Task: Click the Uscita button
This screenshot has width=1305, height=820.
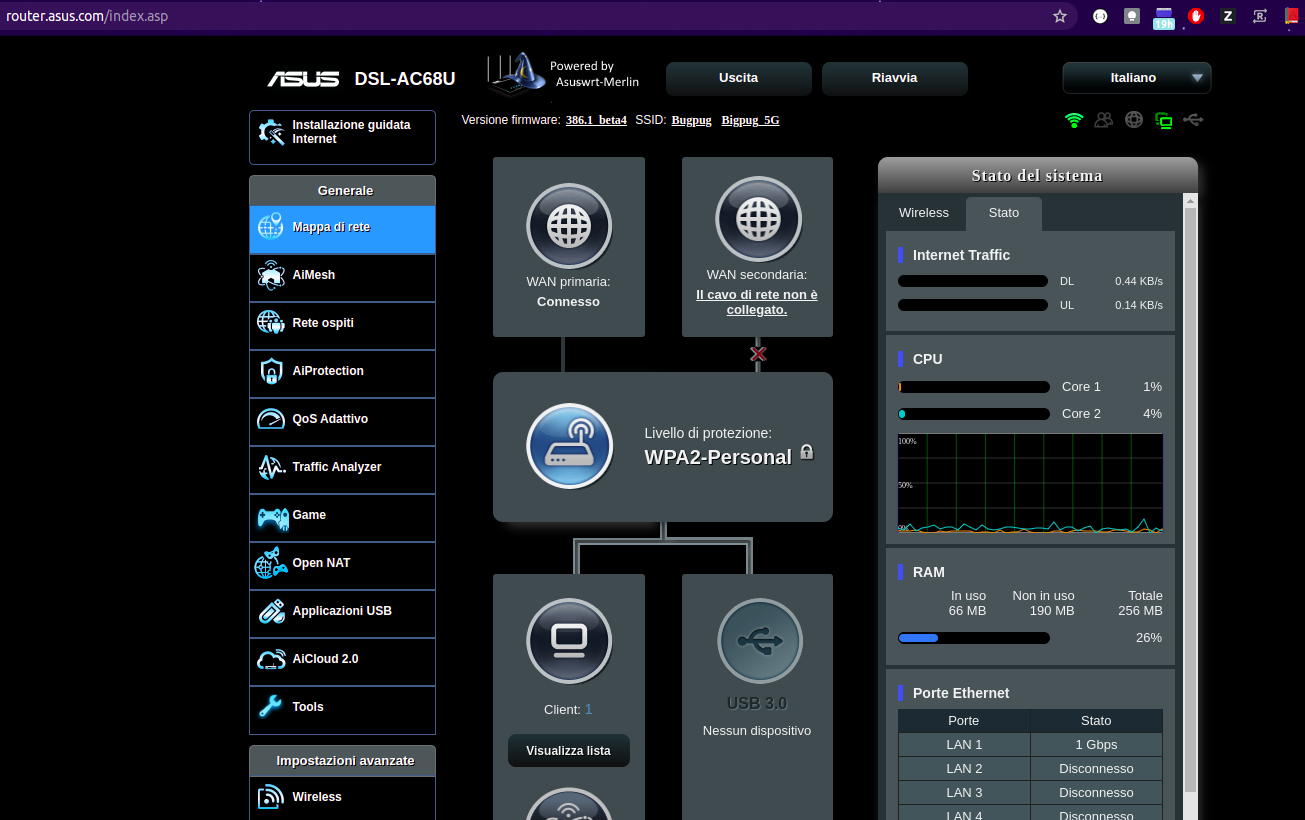Action: (x=739, y=78)
